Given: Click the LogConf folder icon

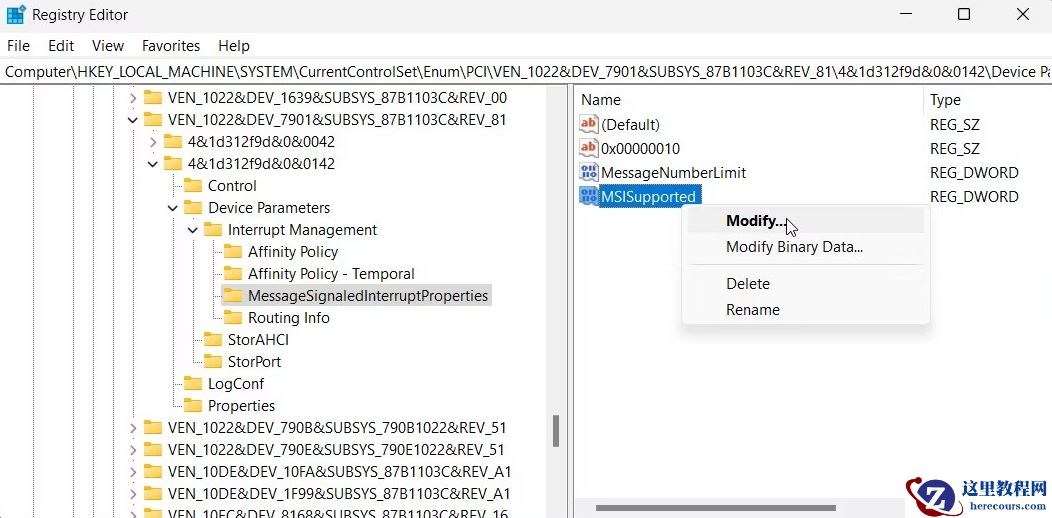Looking at the screenshot, I should click(193, 384).
